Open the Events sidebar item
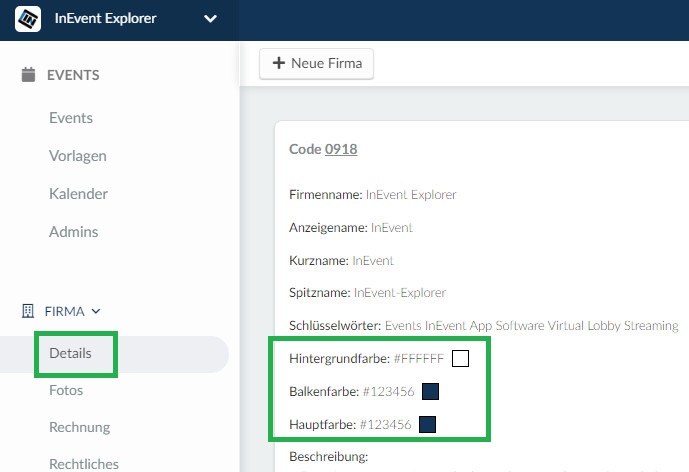 tap(71, 118)
